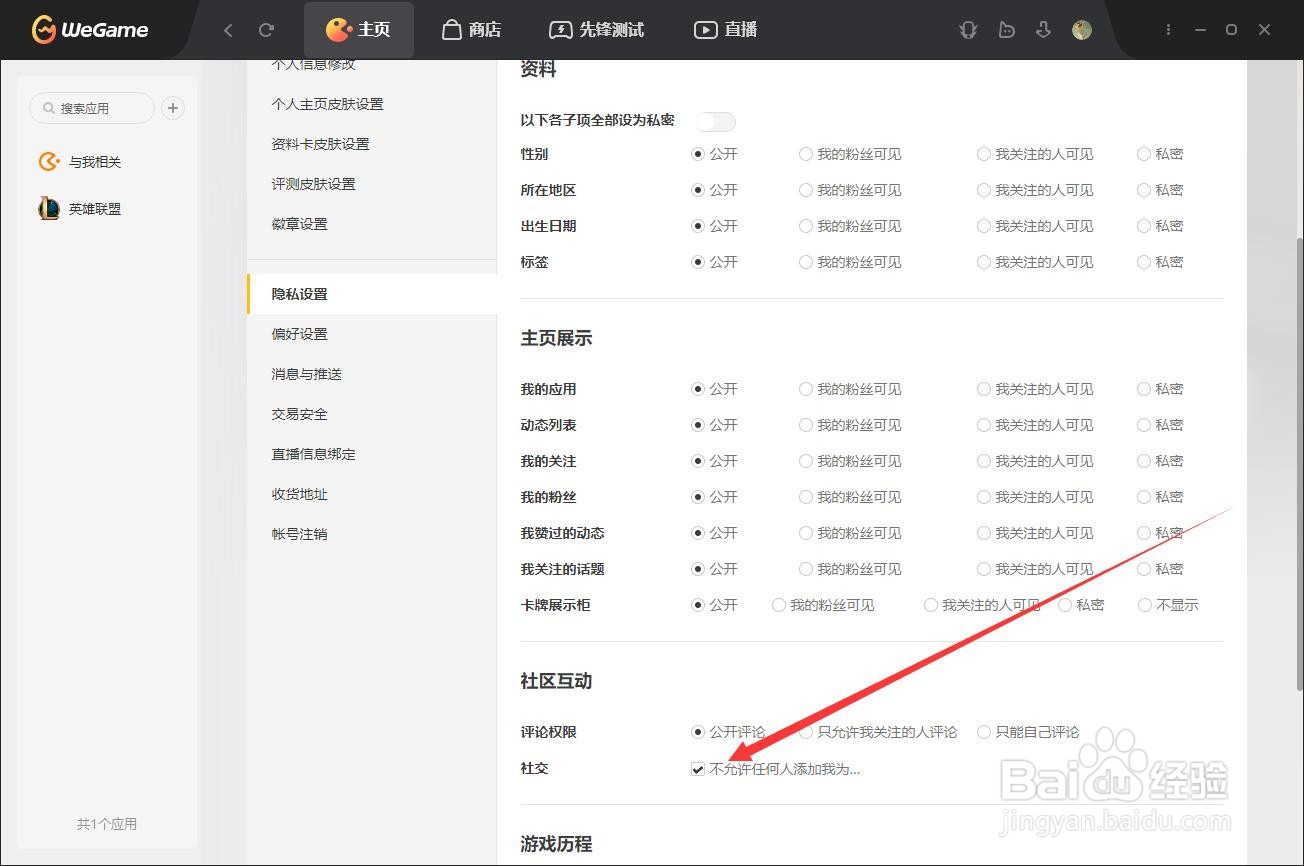Open the 商店 tab
The image size is (1304, 866).
471,30
